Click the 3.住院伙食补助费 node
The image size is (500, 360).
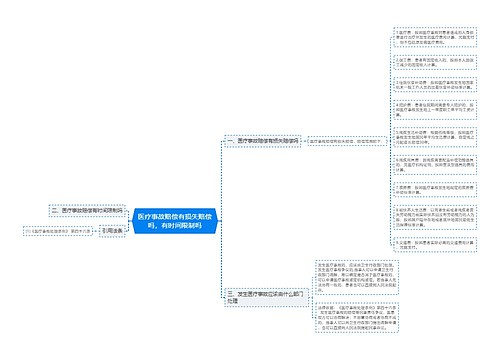(435, 85)
